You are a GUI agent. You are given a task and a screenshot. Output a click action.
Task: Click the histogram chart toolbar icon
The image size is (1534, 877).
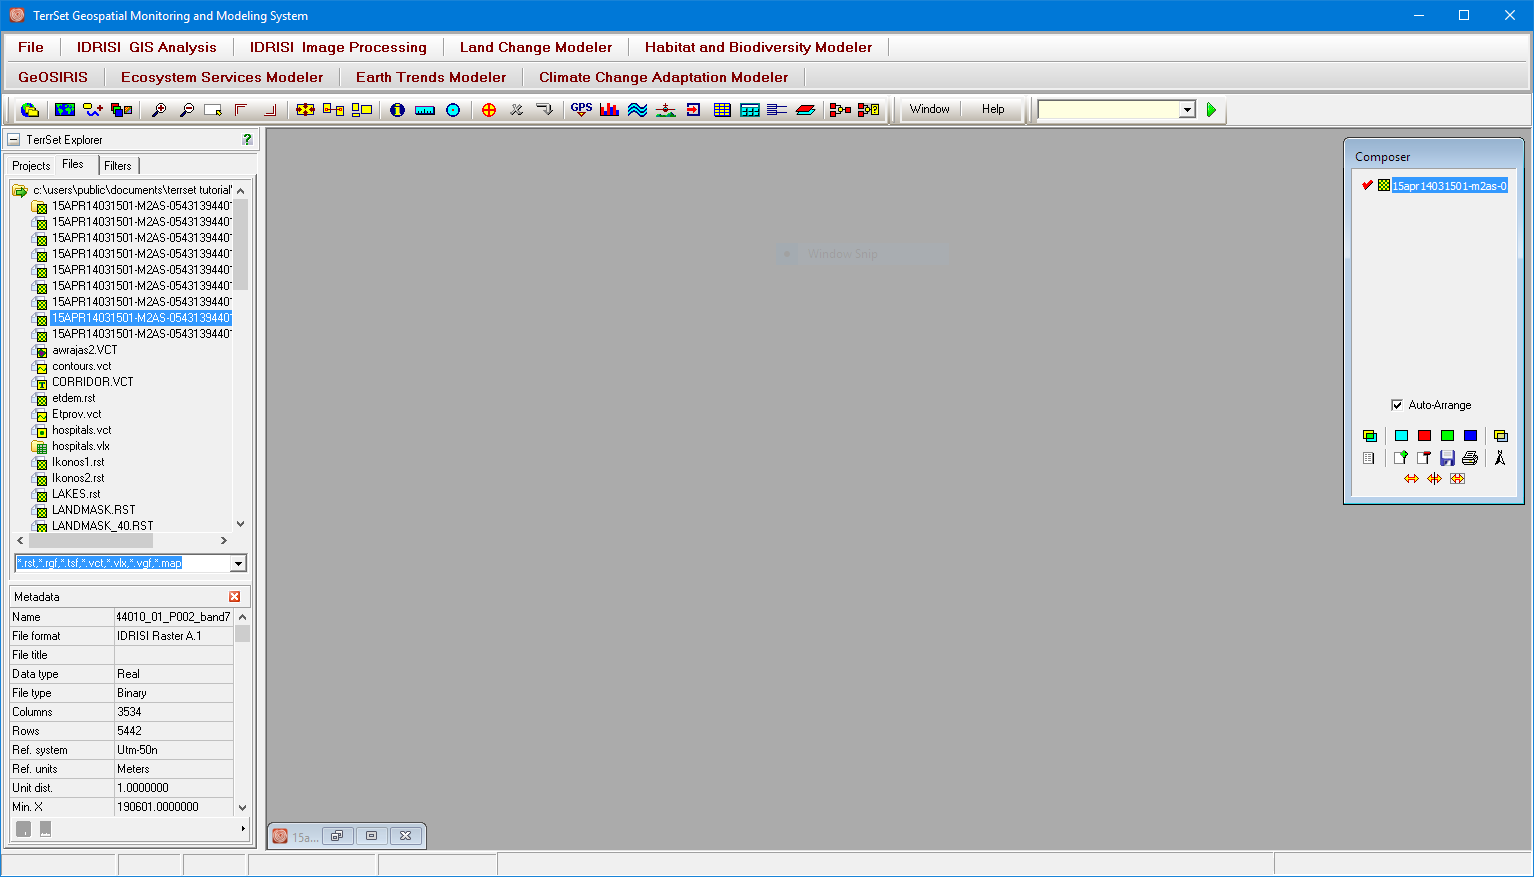[609, 110]
